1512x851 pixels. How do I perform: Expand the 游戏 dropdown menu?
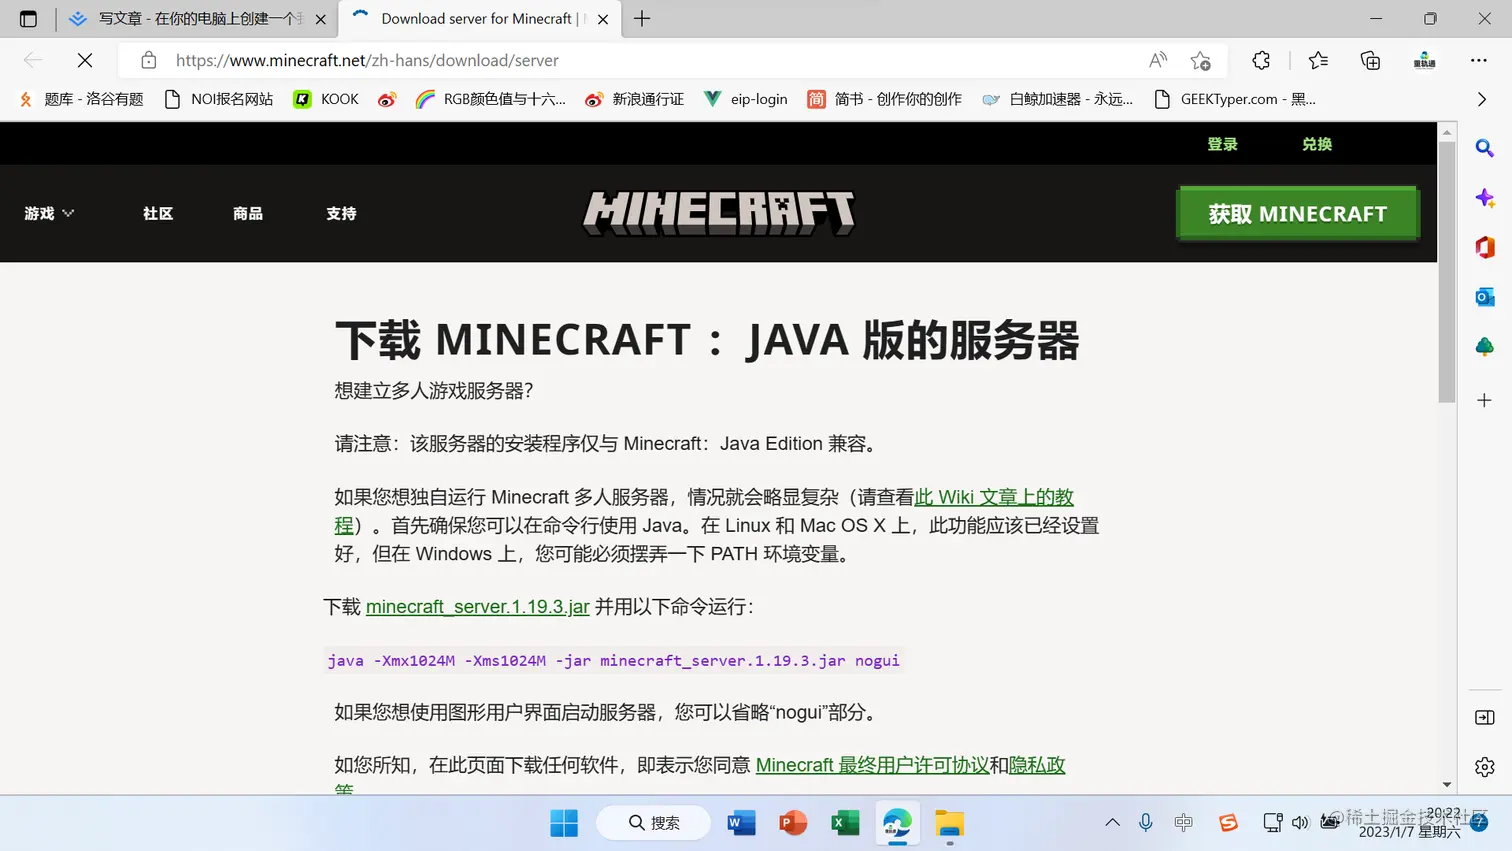49,213
